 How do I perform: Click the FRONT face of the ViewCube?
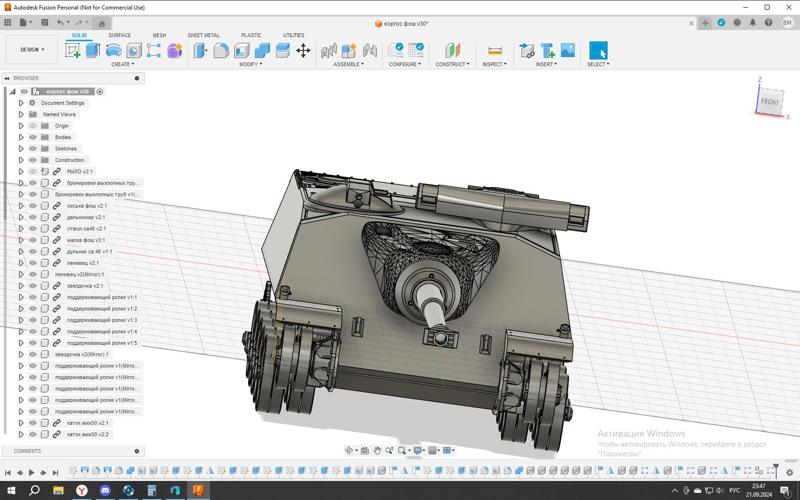point(770,101)
